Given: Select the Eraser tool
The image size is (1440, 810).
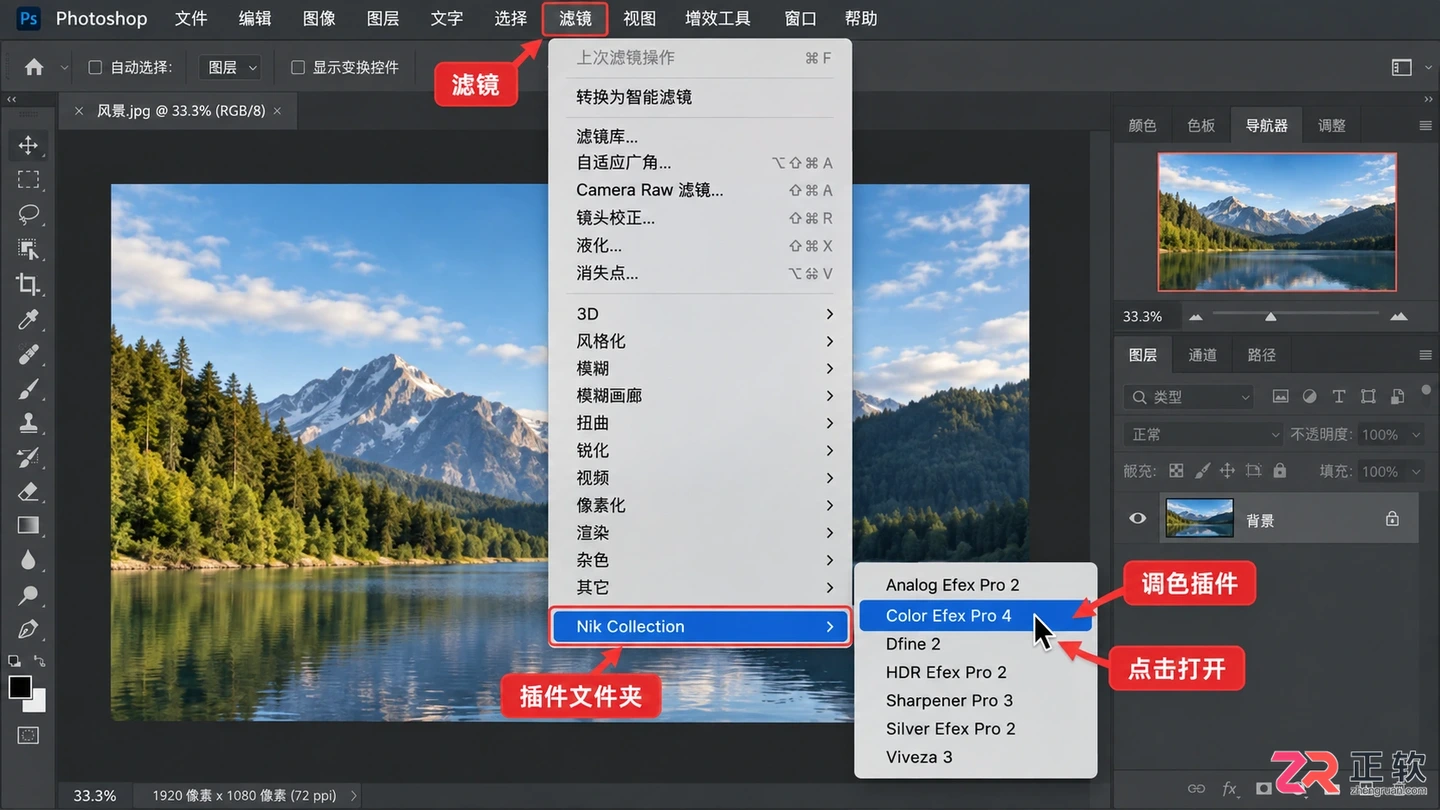Looking at the screenshot, I should point(28,492).
